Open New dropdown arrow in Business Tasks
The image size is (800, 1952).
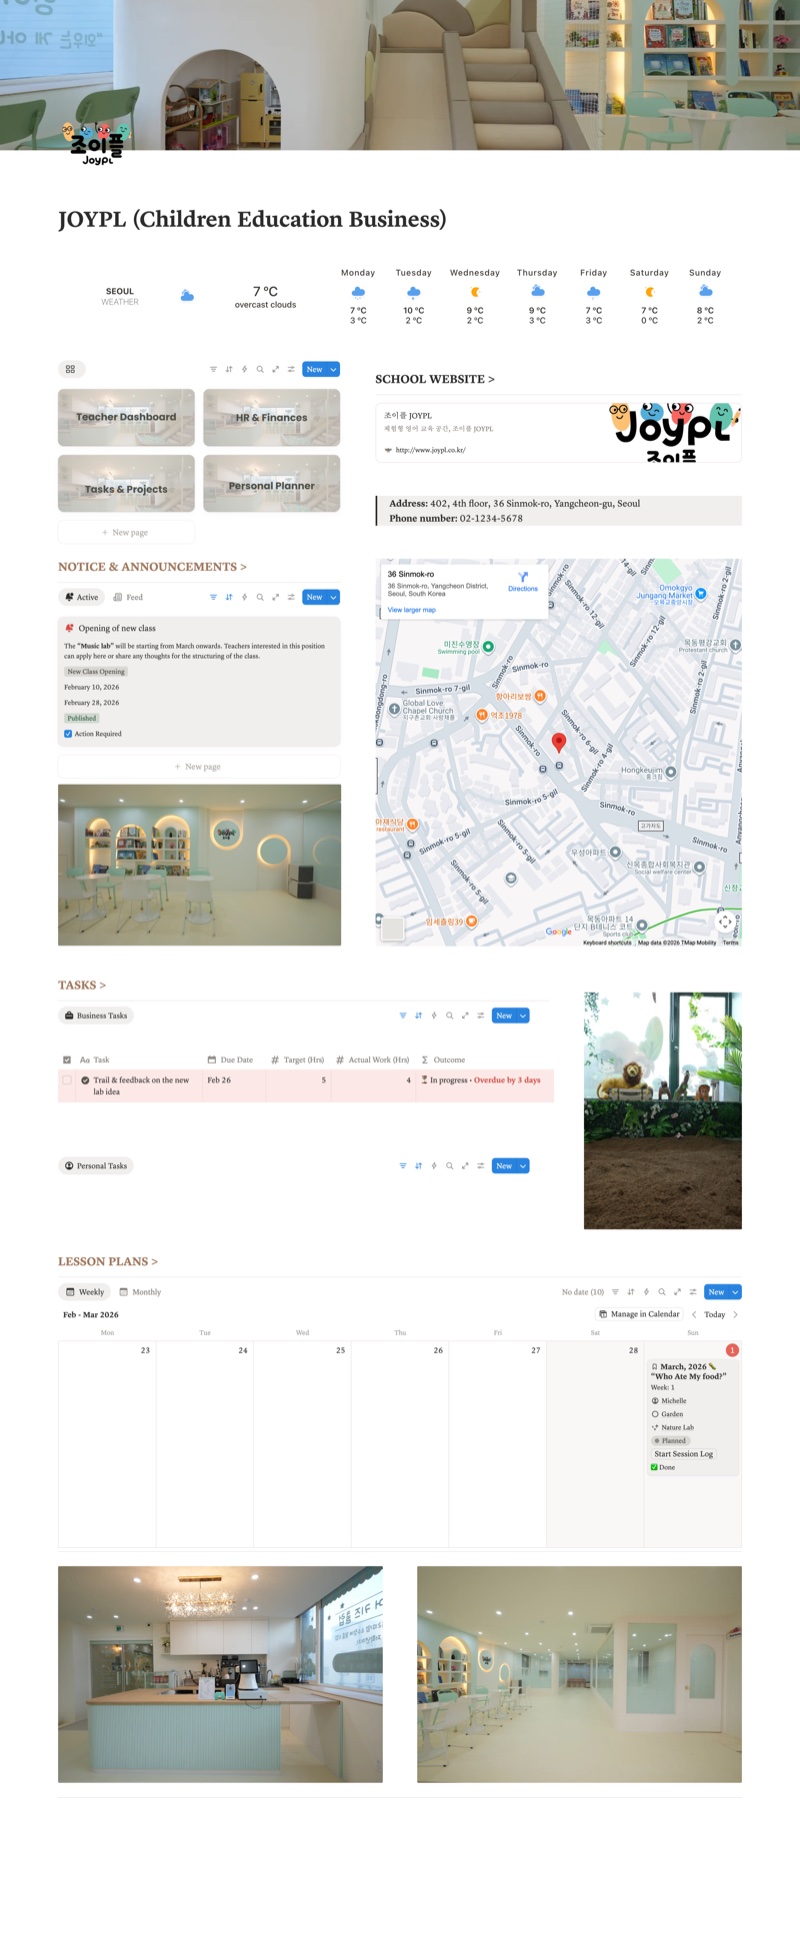pyautogui.click(x=523, y=1015)
